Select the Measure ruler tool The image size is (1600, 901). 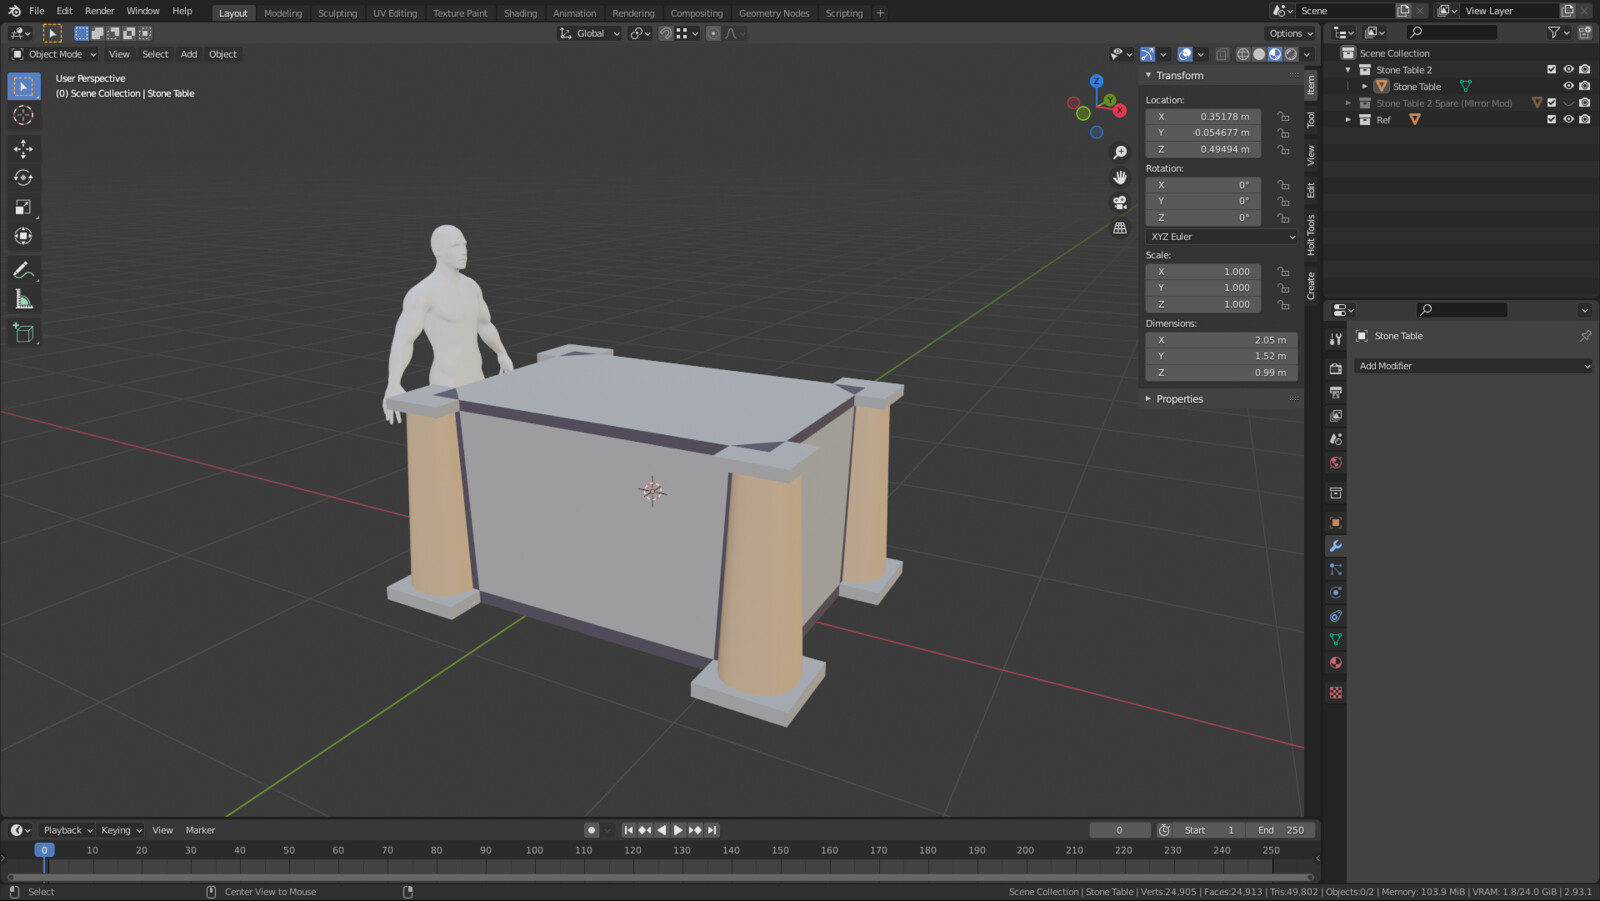[23, 299]
